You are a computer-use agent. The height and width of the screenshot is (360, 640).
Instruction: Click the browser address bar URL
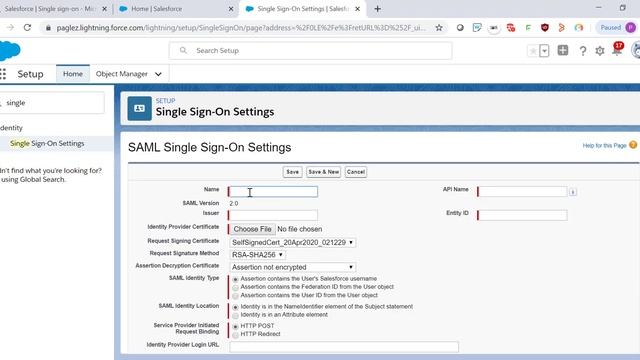coord(241,28)
